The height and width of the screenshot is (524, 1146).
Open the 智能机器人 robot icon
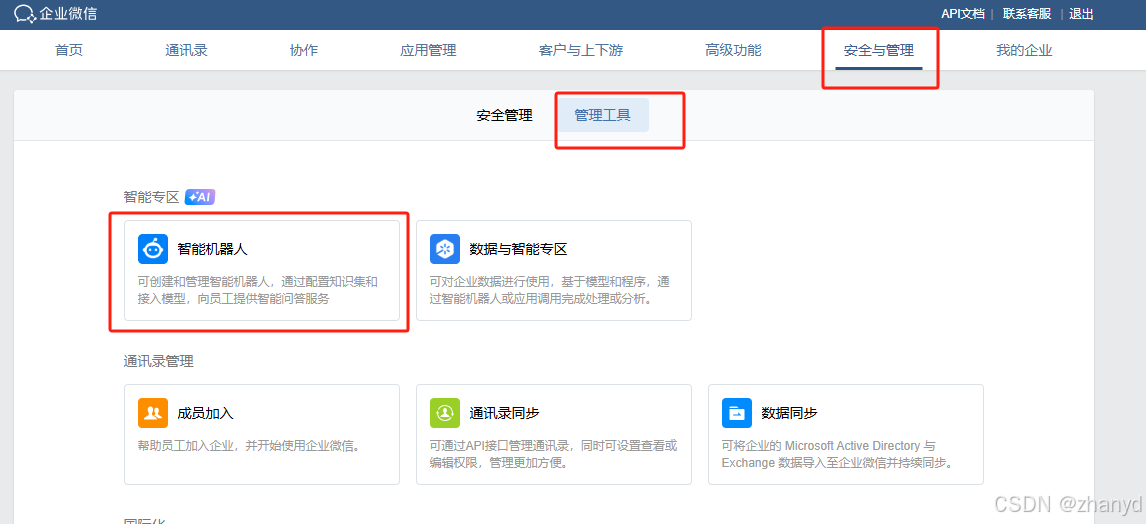click(x=153, y=249)
